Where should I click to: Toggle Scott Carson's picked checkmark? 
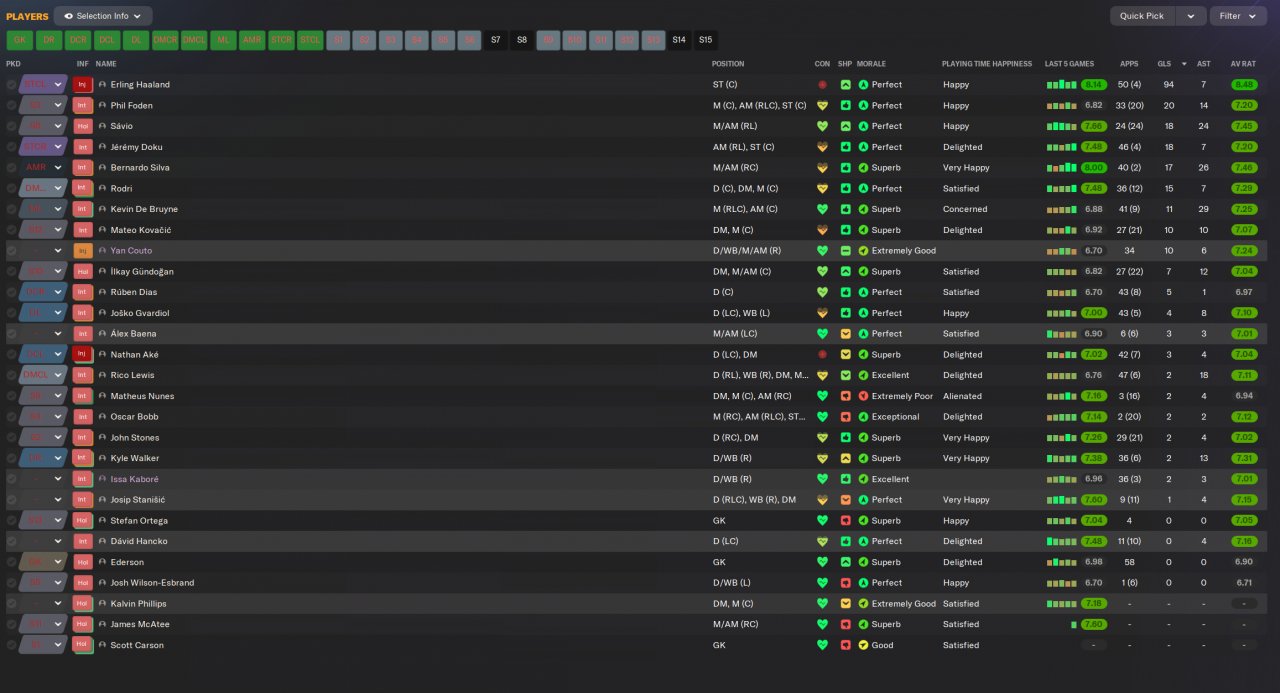(x=11, y=645)
